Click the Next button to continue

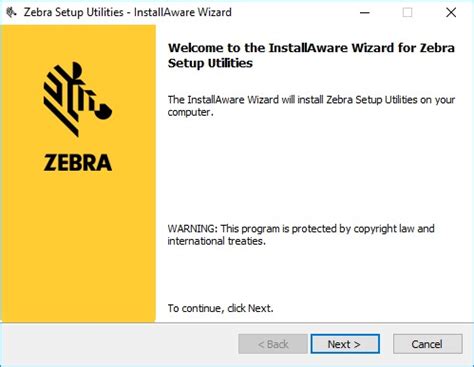click(x=345, y=344)
